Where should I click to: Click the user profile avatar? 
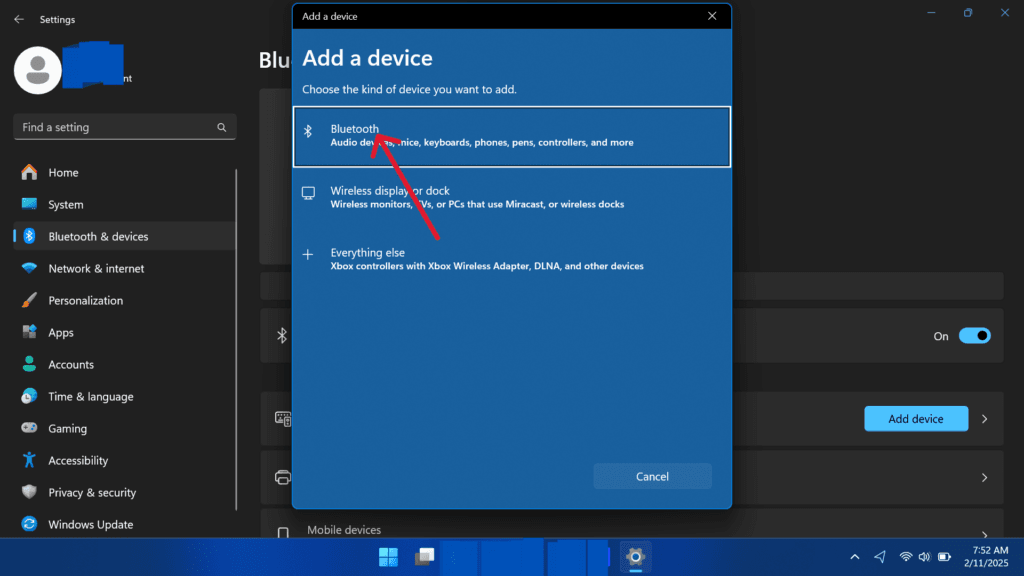coord(38,70)
